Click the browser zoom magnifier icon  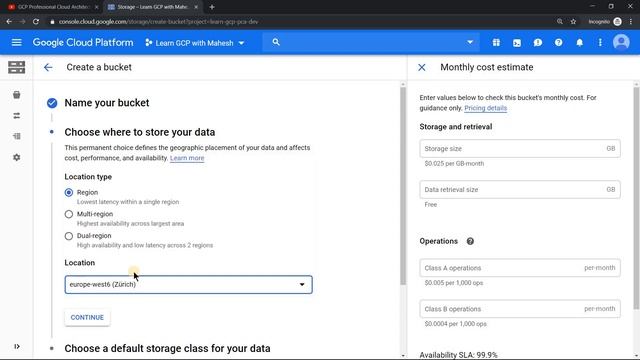[560, 22]
